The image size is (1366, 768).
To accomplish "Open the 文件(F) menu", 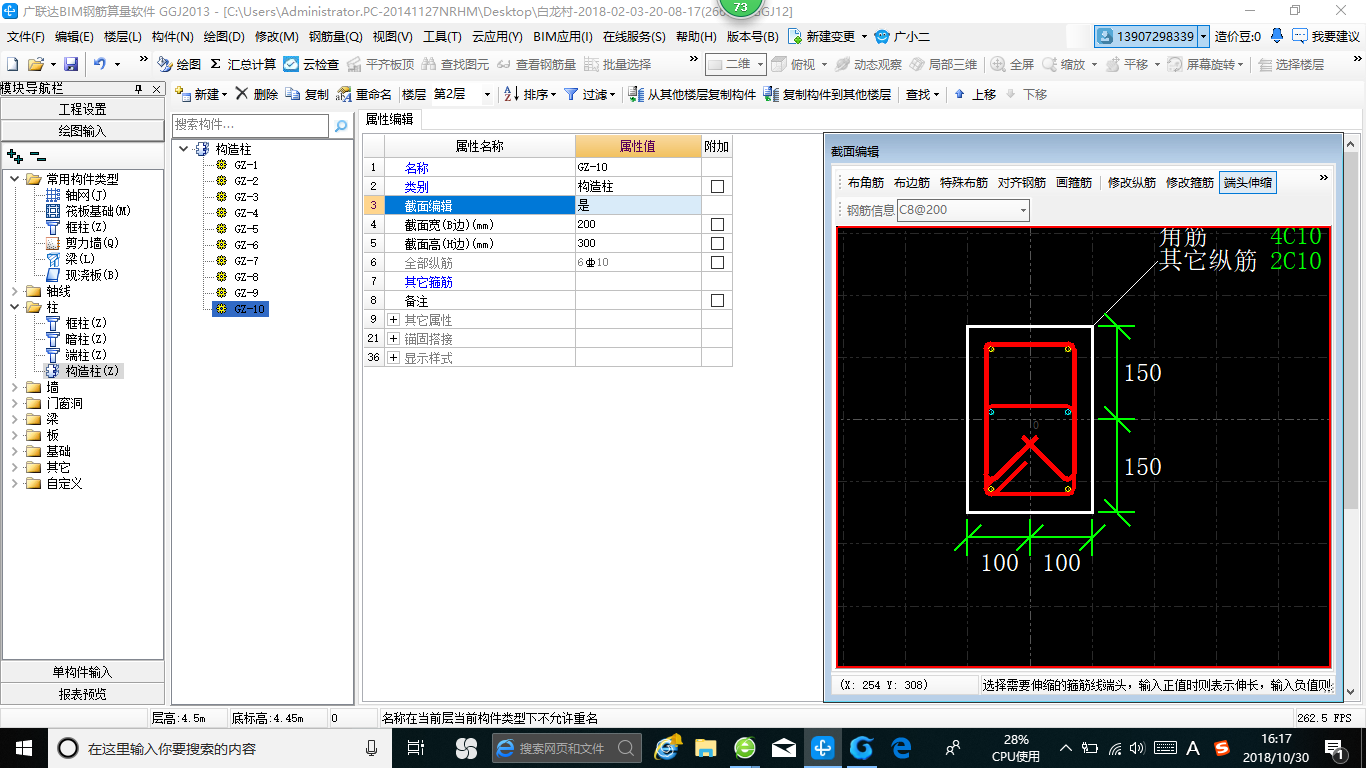I will coord(26,36).
